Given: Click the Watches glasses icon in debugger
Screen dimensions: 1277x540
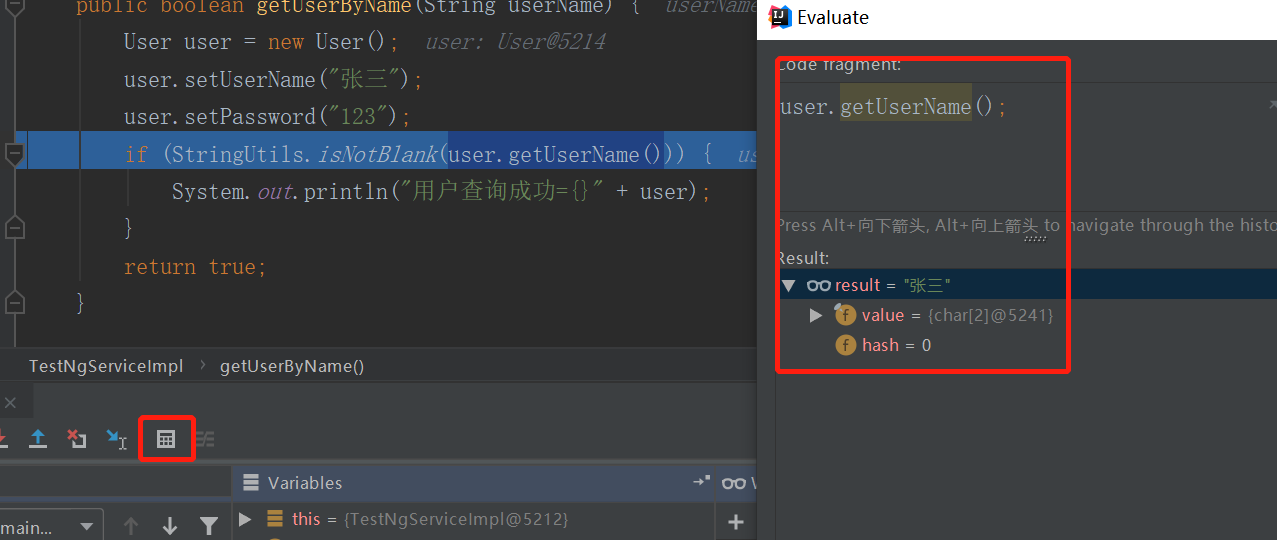Looking at the screenshot, I should click(734, 483).
